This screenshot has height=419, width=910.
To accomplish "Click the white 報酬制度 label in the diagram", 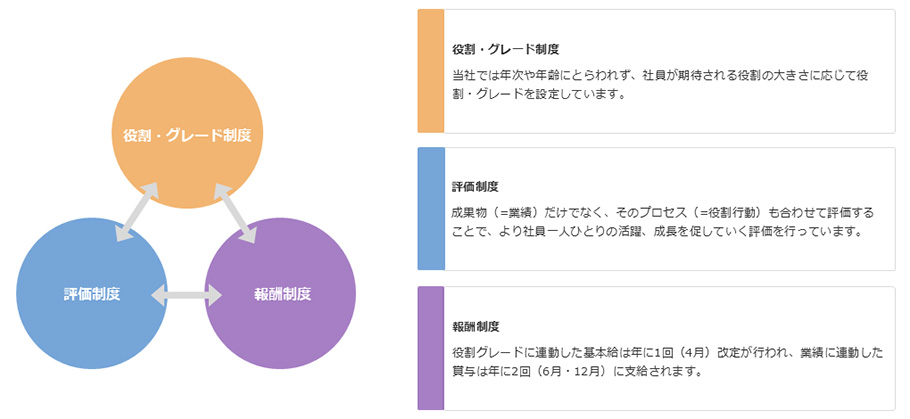I will coord(281,294).
